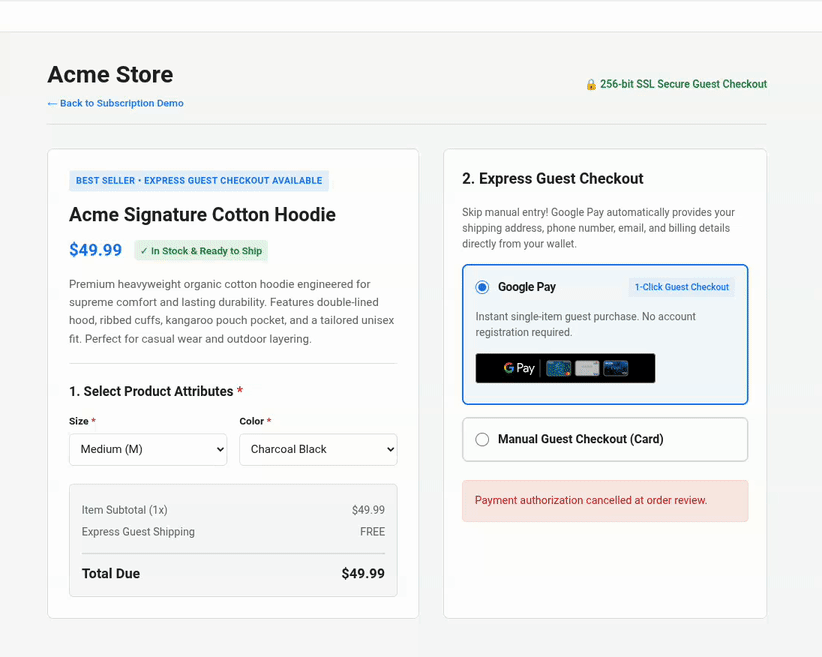Click the Google G logo in pay button
This screenshot has height=657, width=822.
(x=509, y=368)
